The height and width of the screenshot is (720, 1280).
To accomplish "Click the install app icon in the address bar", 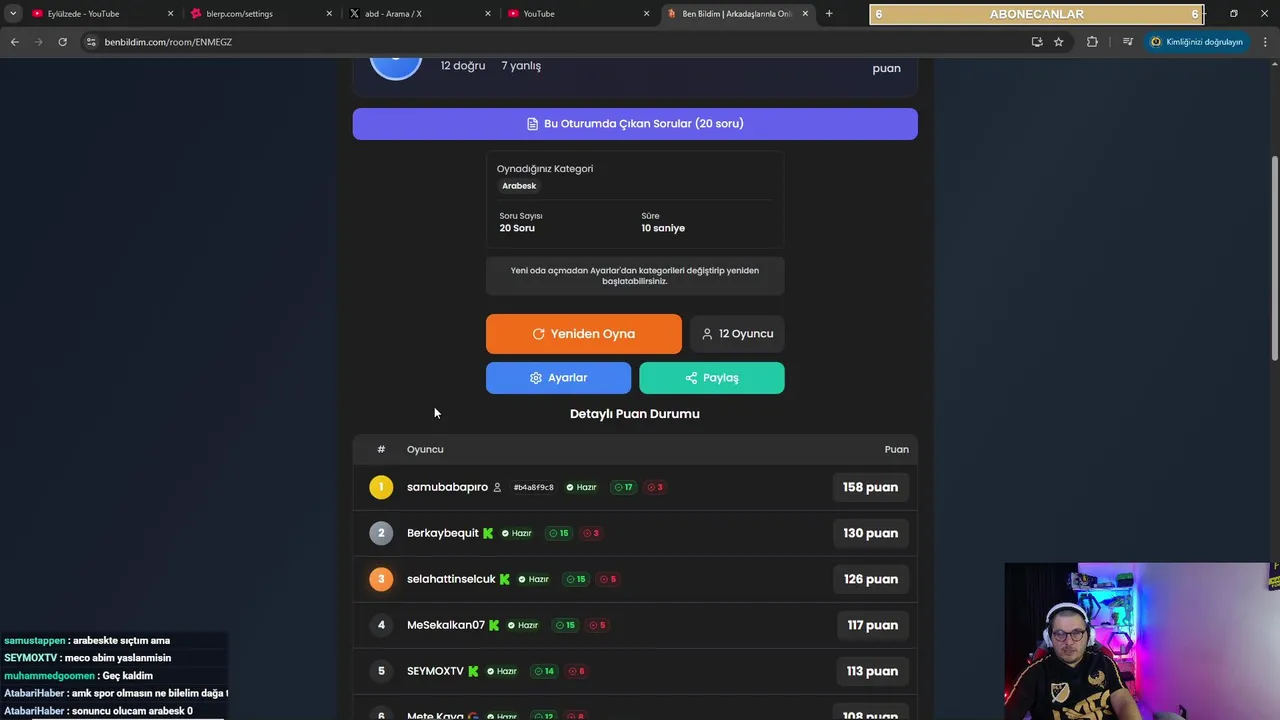I will coord(1037,42).
